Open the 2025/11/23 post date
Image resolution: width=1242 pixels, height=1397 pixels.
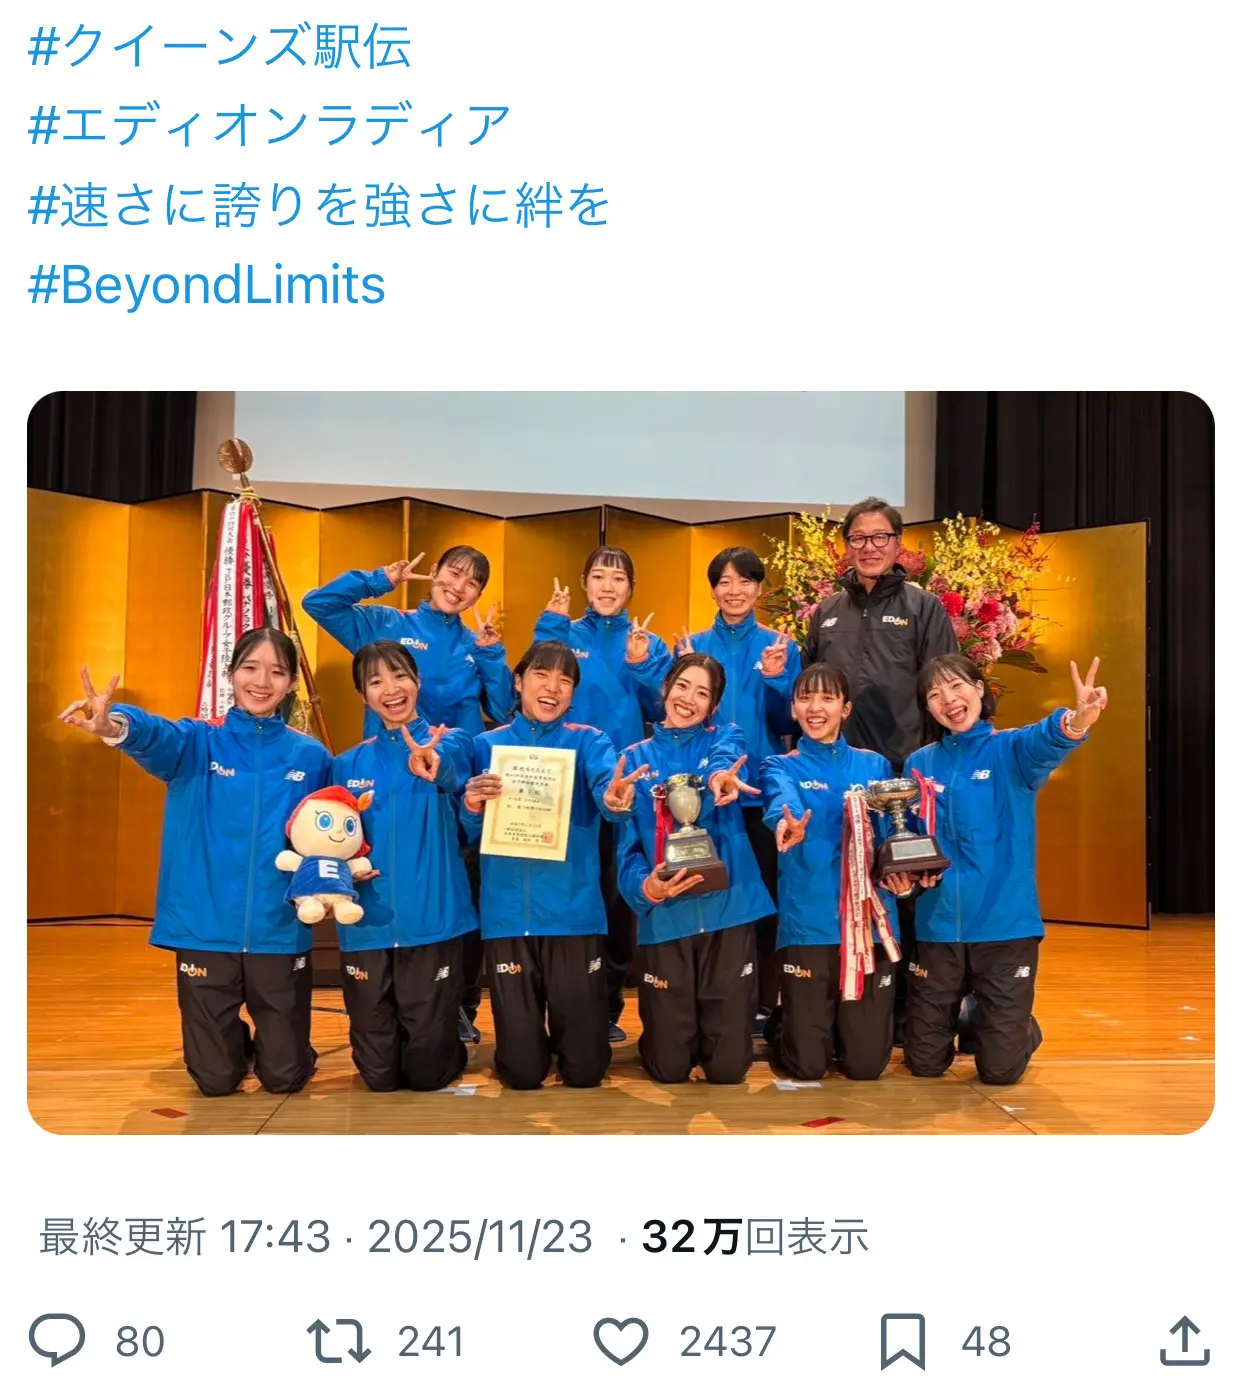(481, 1237)
